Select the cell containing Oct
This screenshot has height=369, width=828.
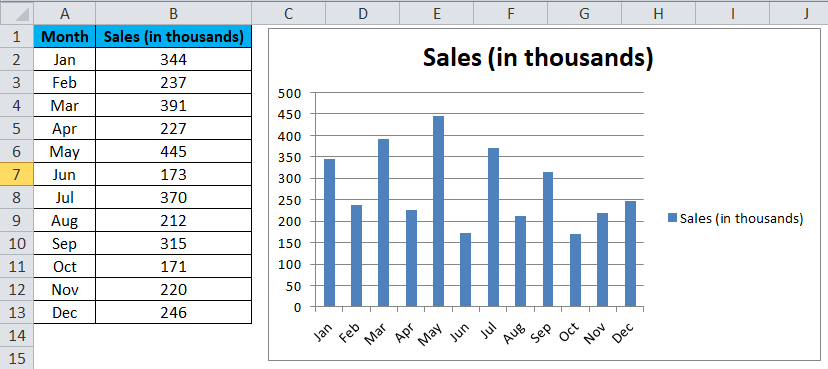pyautogui.click(x=65, y=267)
